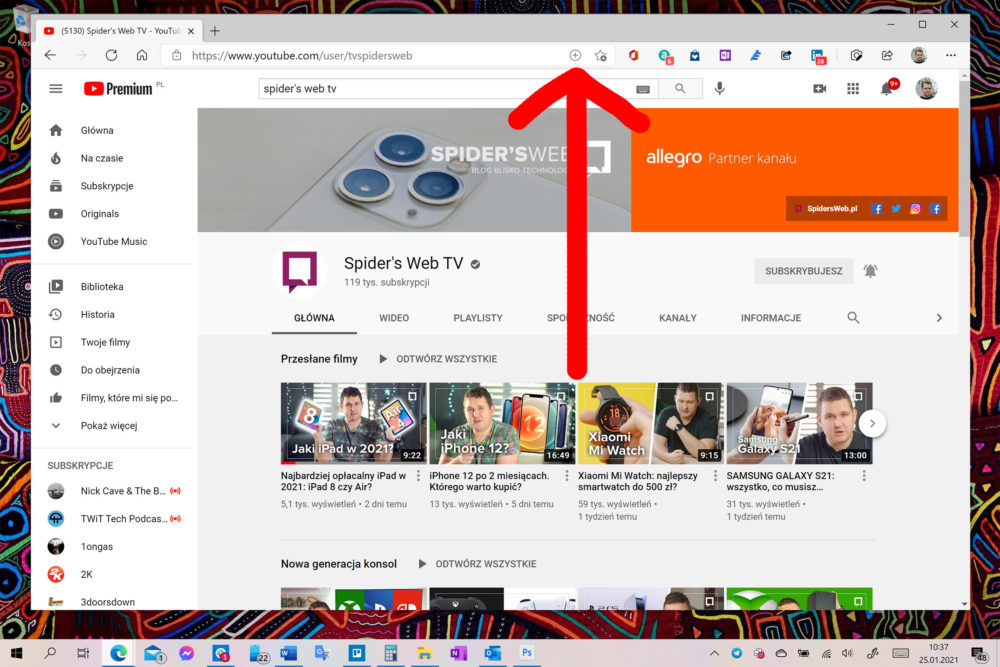
Task: Submit search with the magnifier button
Action: (680, 89)
